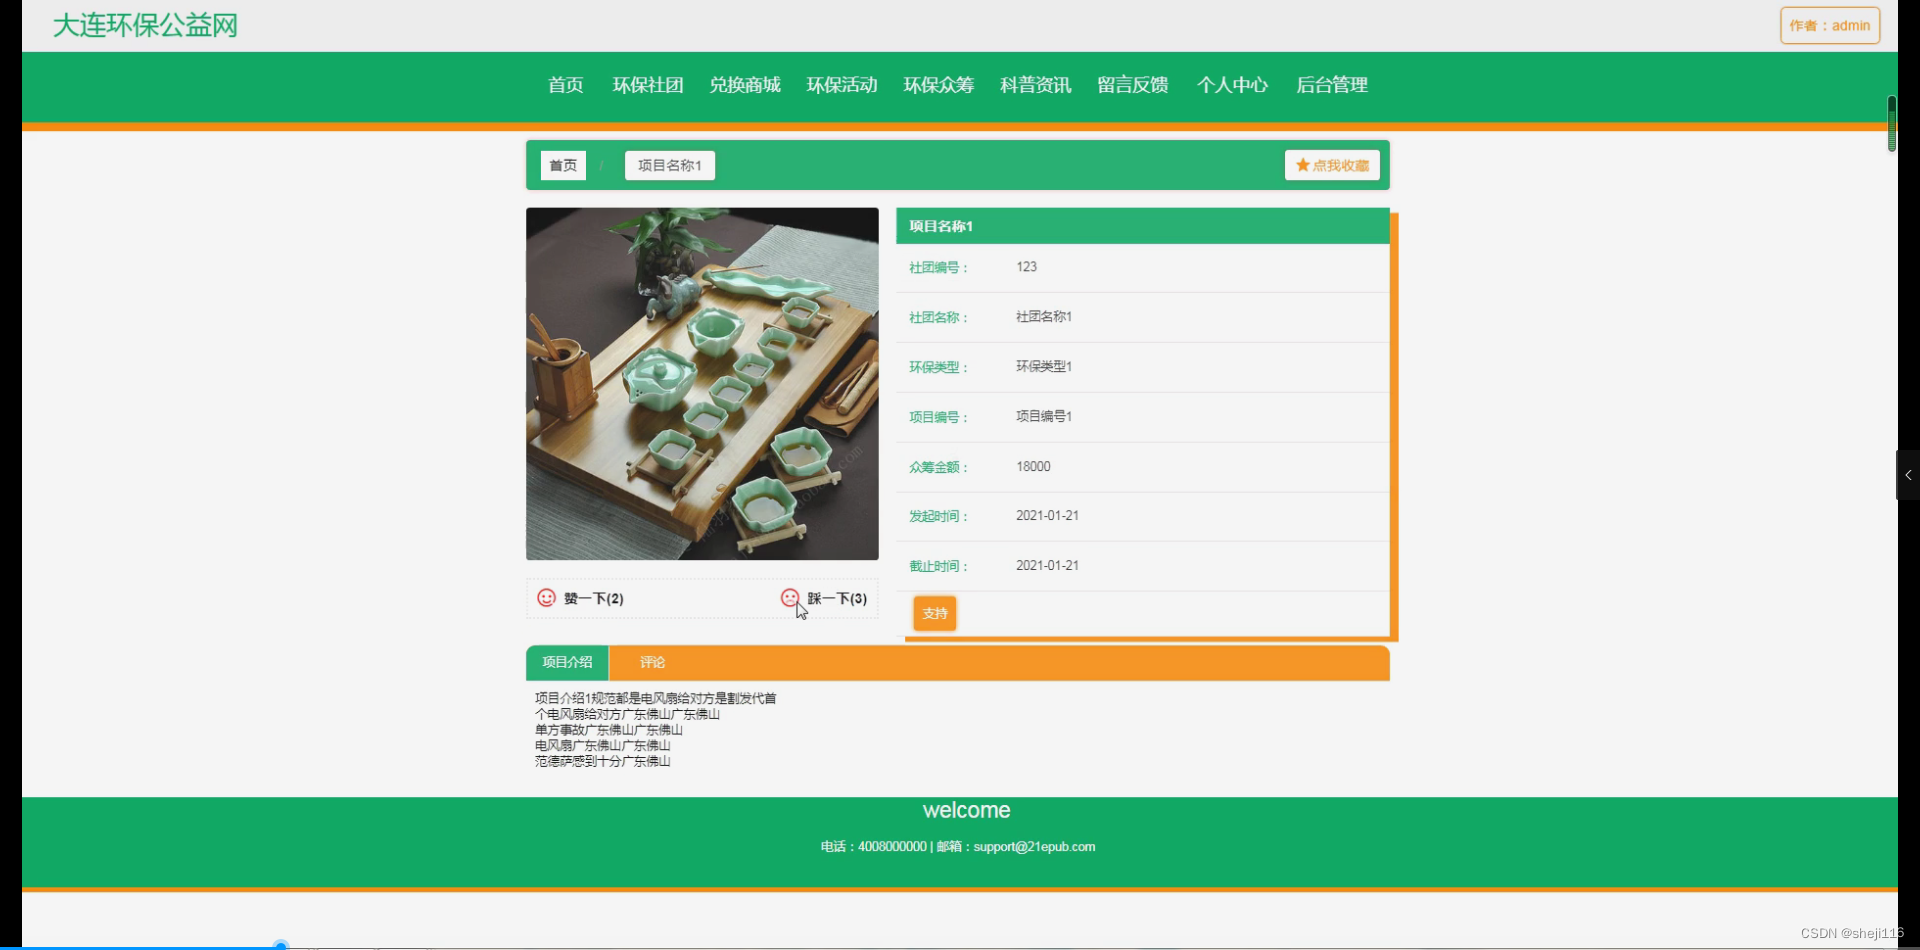Click the 首页 breadcrumb link

pyautogui.click(x=562, y=165)
